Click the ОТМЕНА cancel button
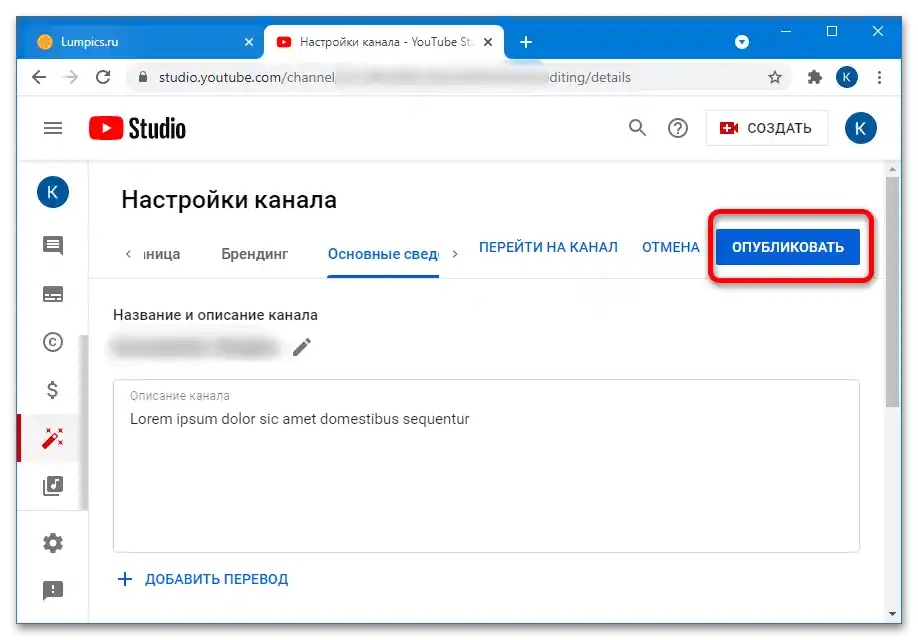918x640 pixels. [x=670, y=247]
